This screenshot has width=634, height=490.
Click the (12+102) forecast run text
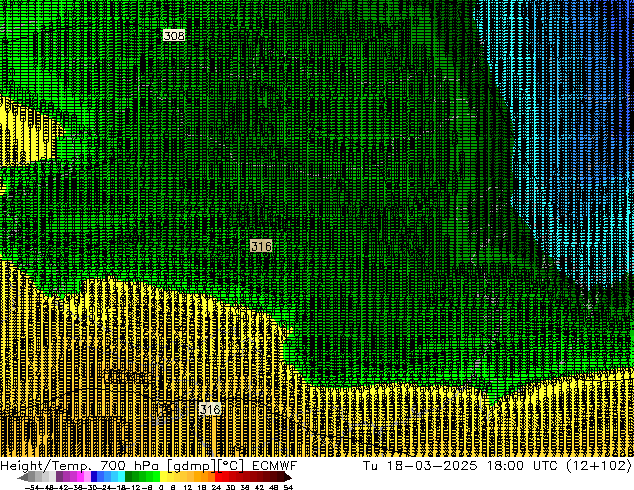[x=600, y=466]
